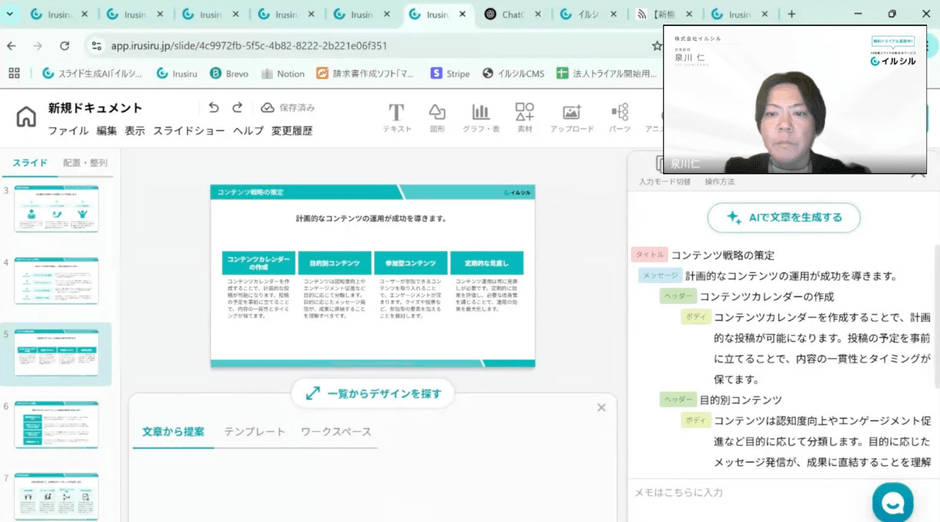Select the ワークスペース tab
The image size is (940, 522).
coord(336,432)
